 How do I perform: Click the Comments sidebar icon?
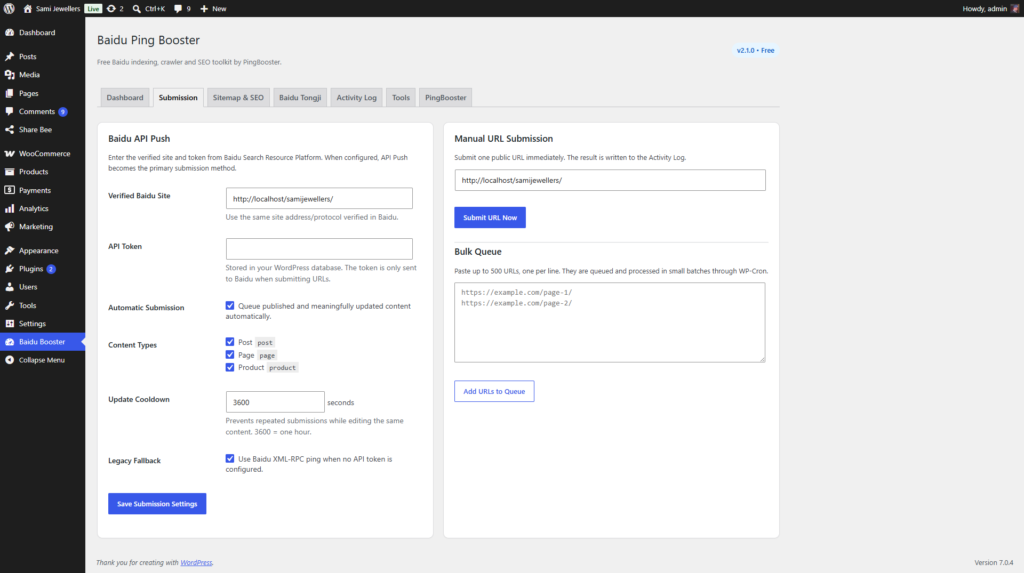[10, 112]
